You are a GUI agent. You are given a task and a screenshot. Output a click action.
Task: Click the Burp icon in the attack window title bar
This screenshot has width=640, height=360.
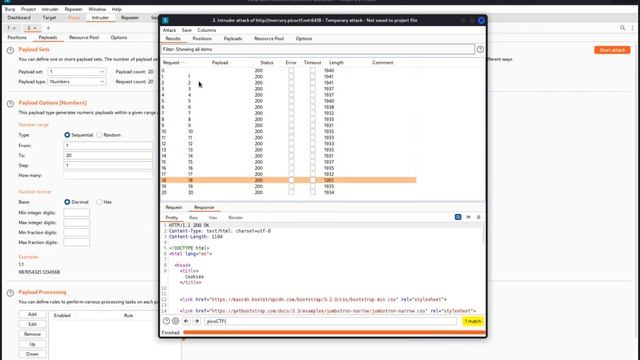pos(165,20)
